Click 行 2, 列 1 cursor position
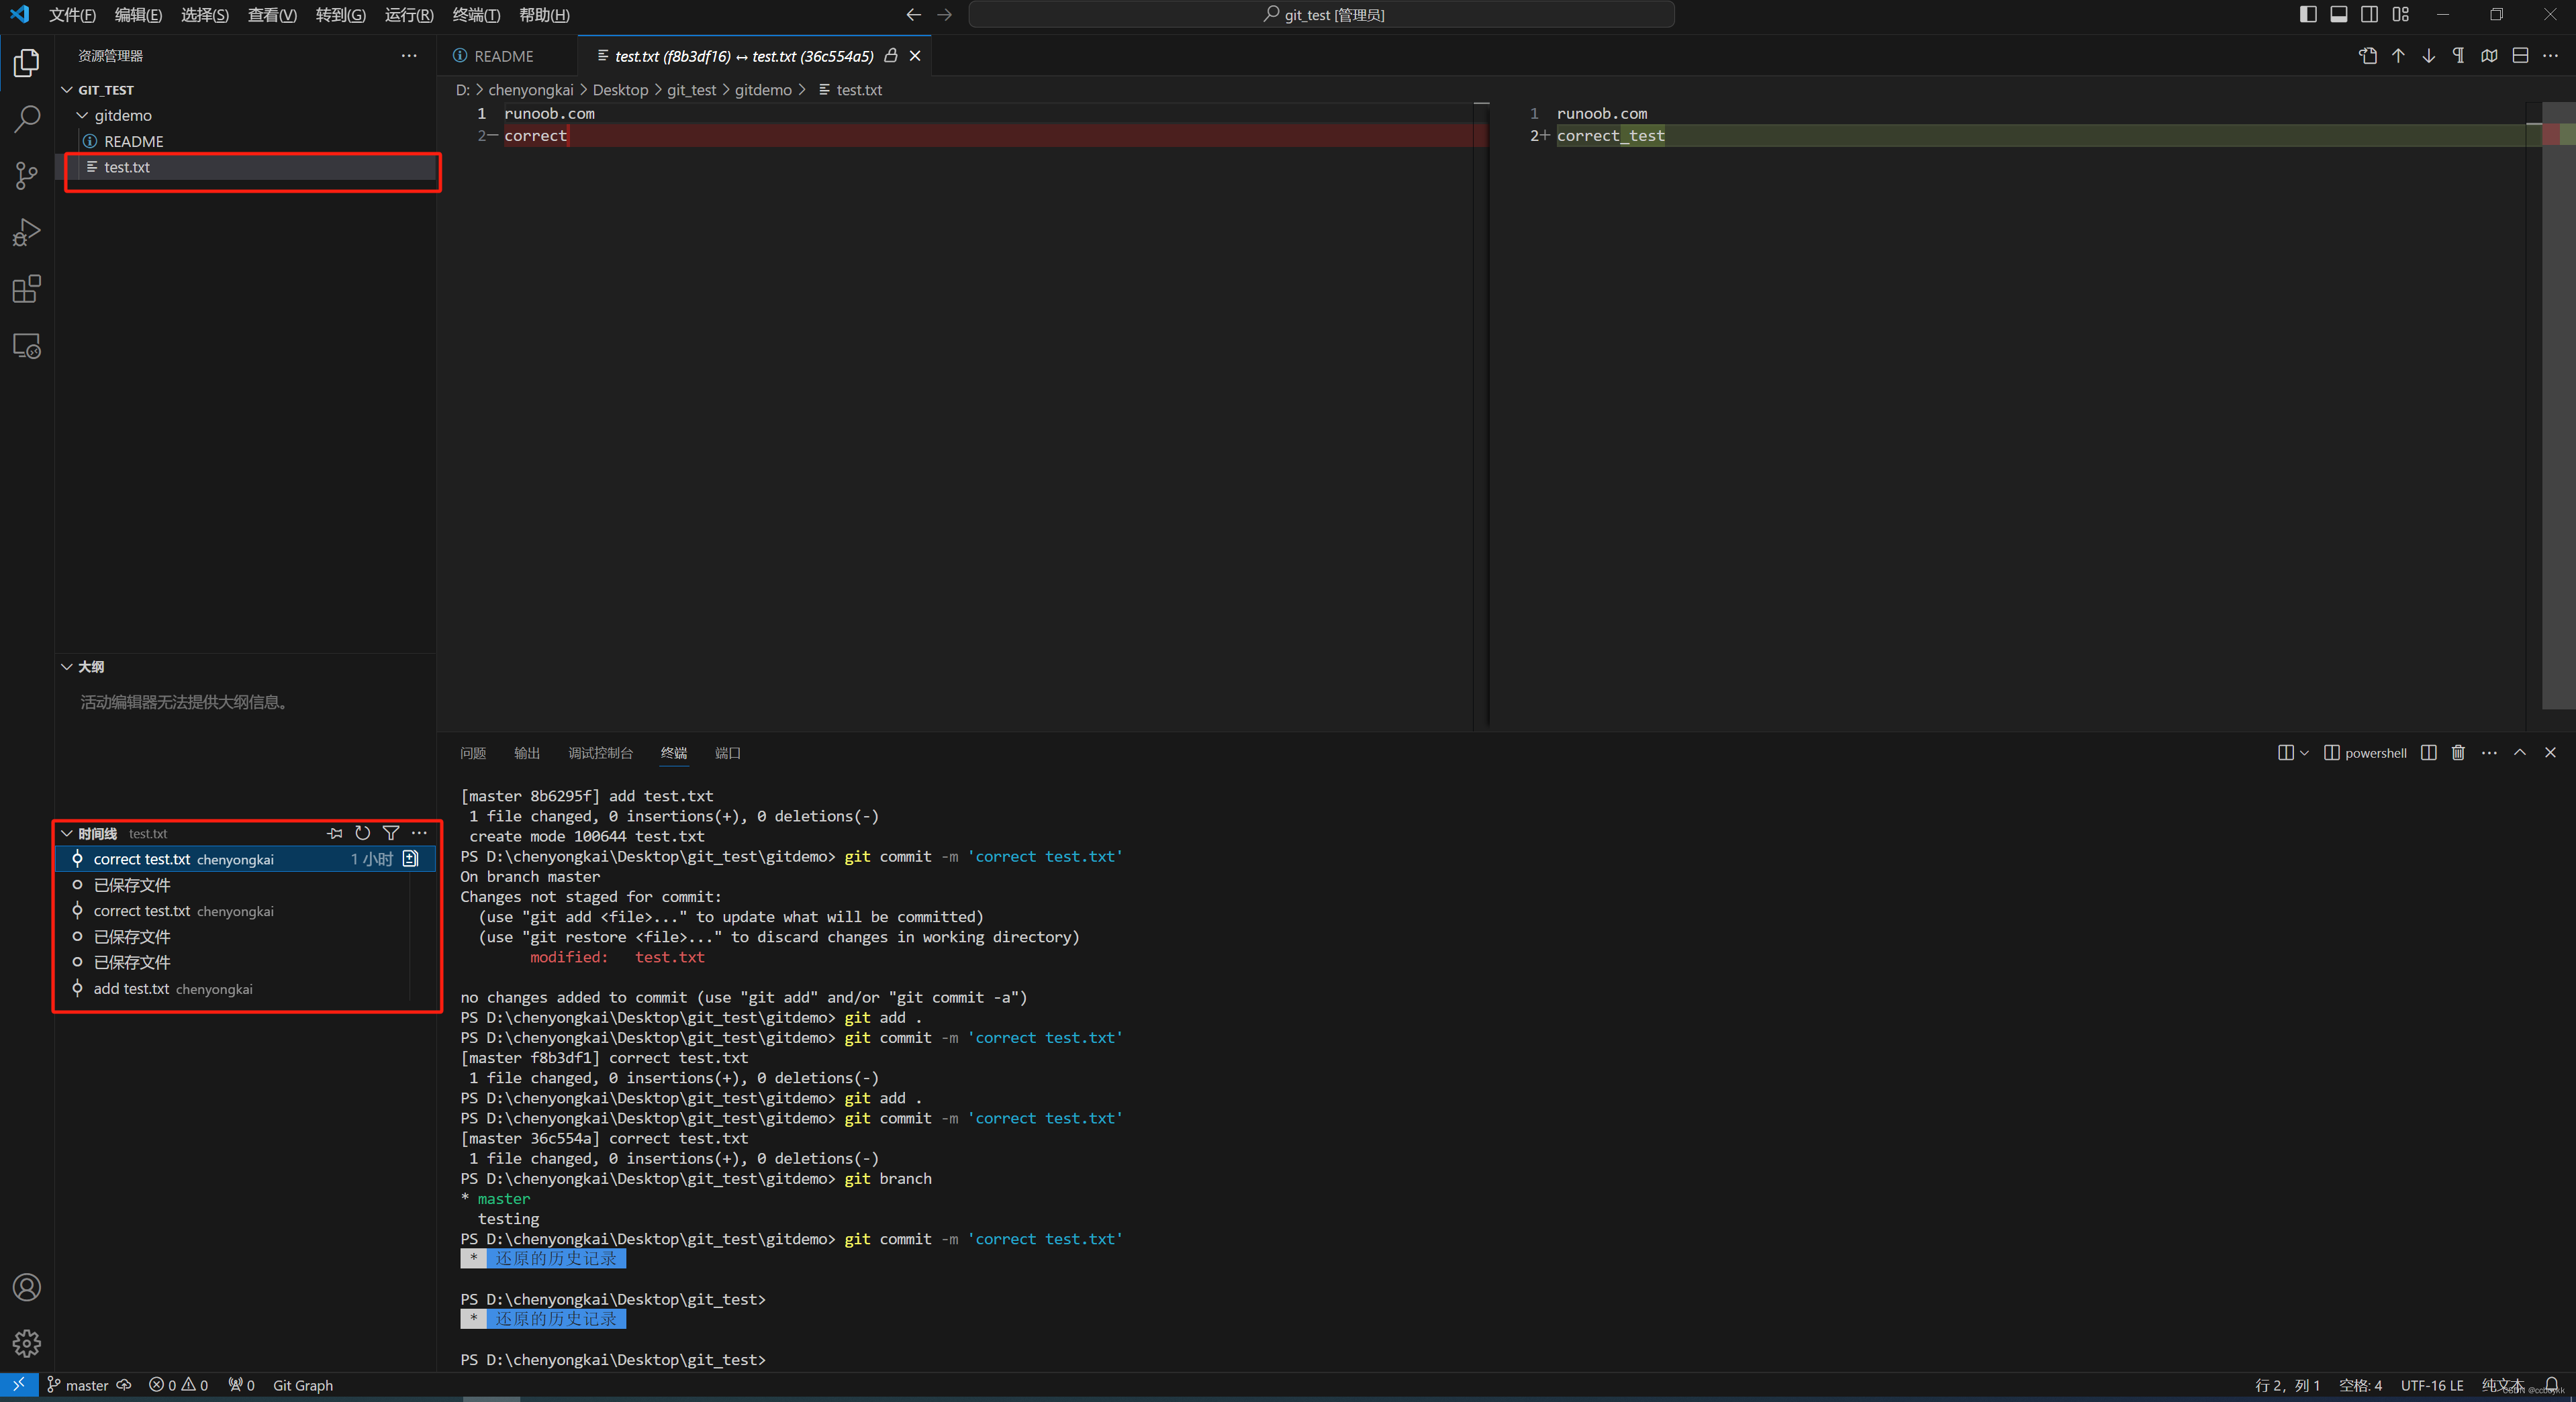2576x1402 pixels. click(2287, 1385)
